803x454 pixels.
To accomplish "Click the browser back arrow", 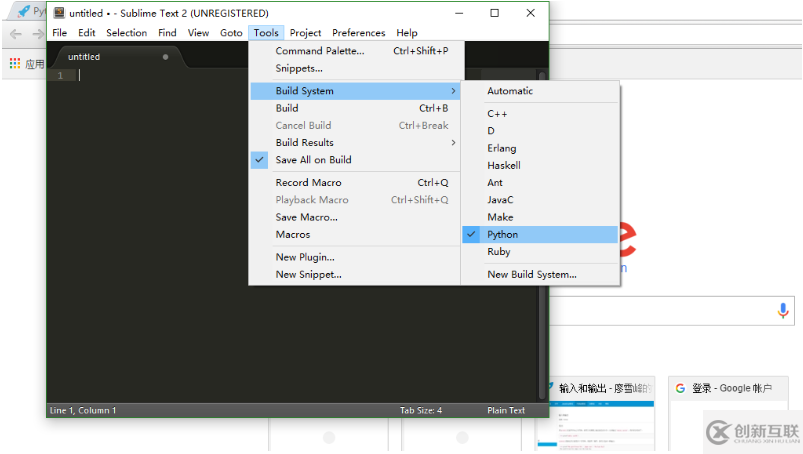I will pyautogui.click(x=16, y=34).
